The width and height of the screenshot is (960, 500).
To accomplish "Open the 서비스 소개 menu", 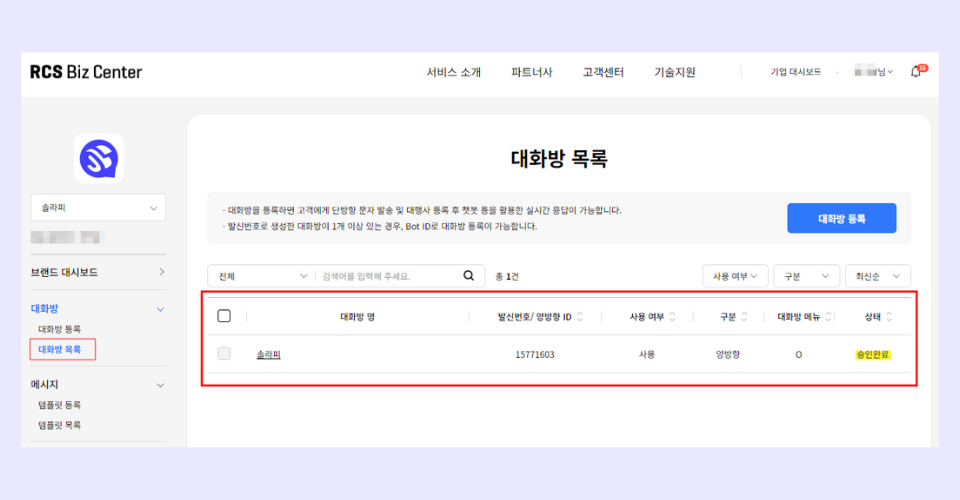I will coord(454,72).
